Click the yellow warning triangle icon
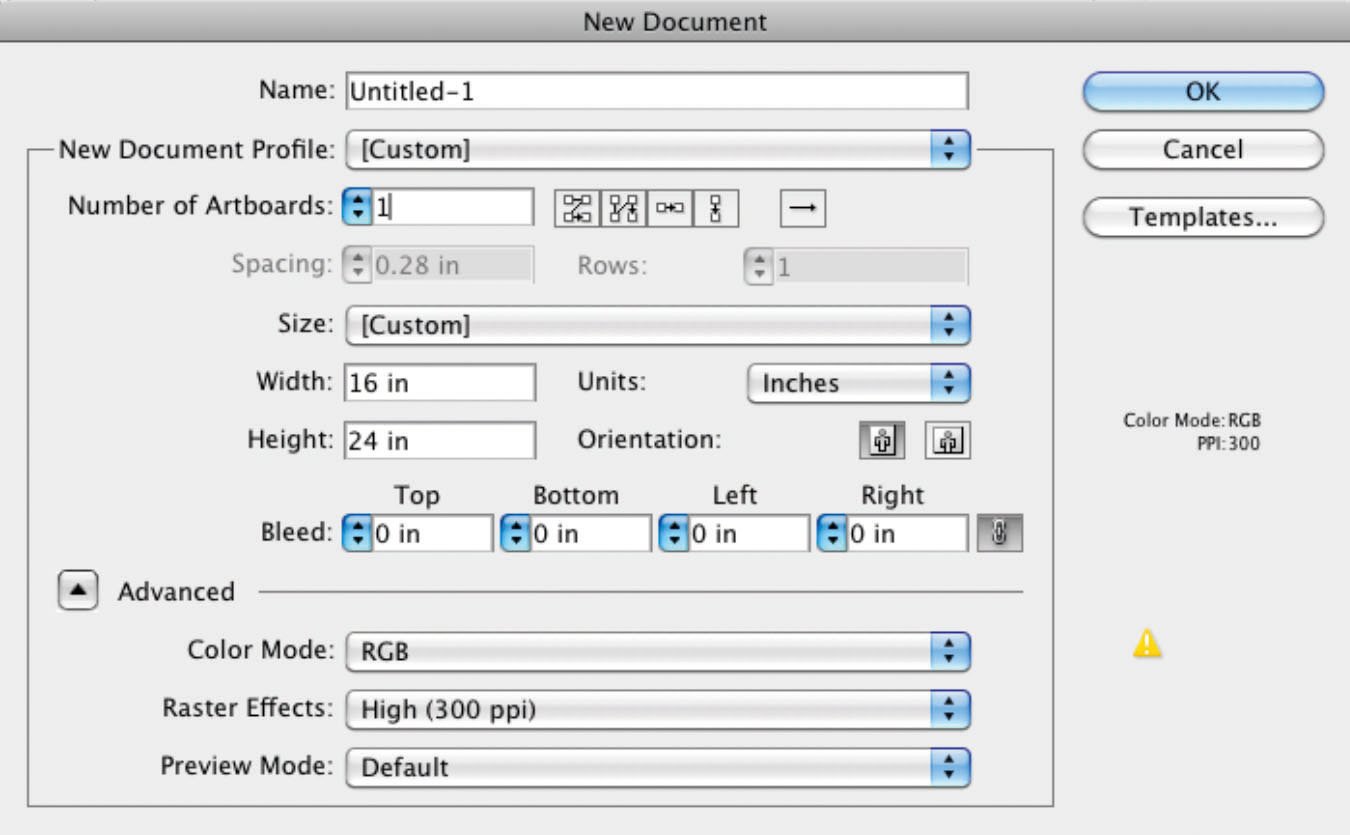 [x=1147, y=645]
